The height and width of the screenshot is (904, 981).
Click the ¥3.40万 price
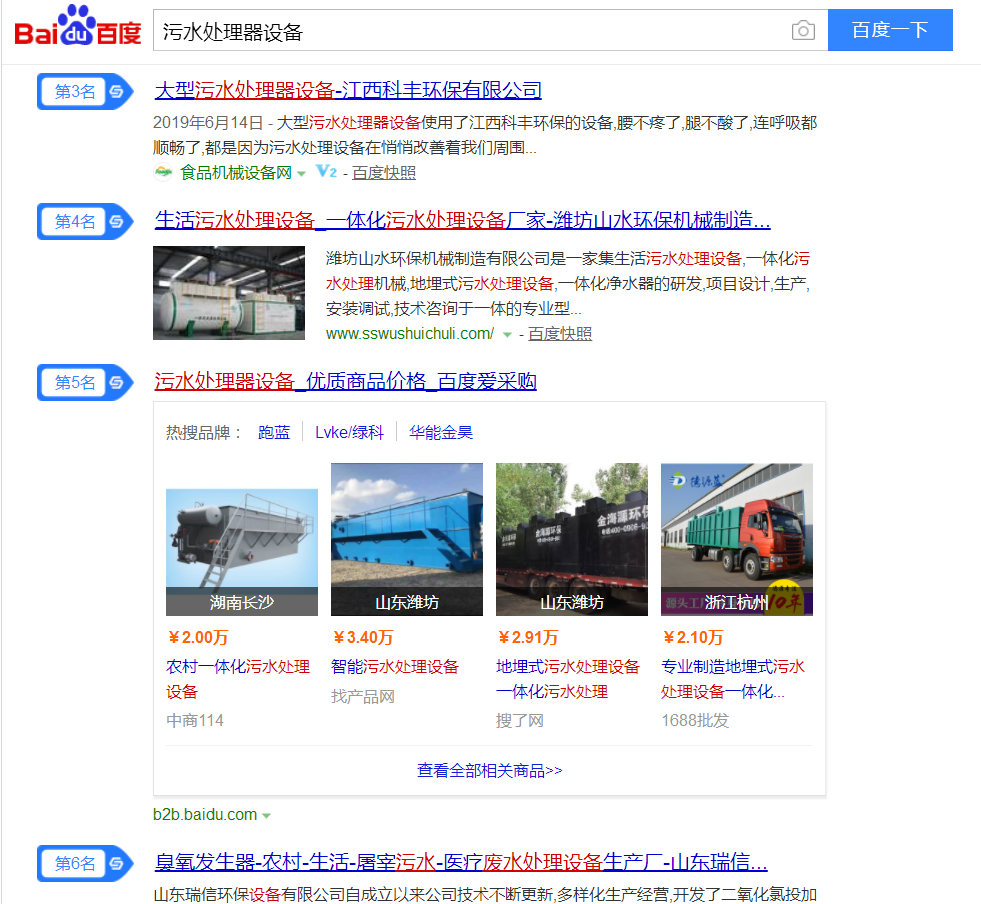pos(363,637)
